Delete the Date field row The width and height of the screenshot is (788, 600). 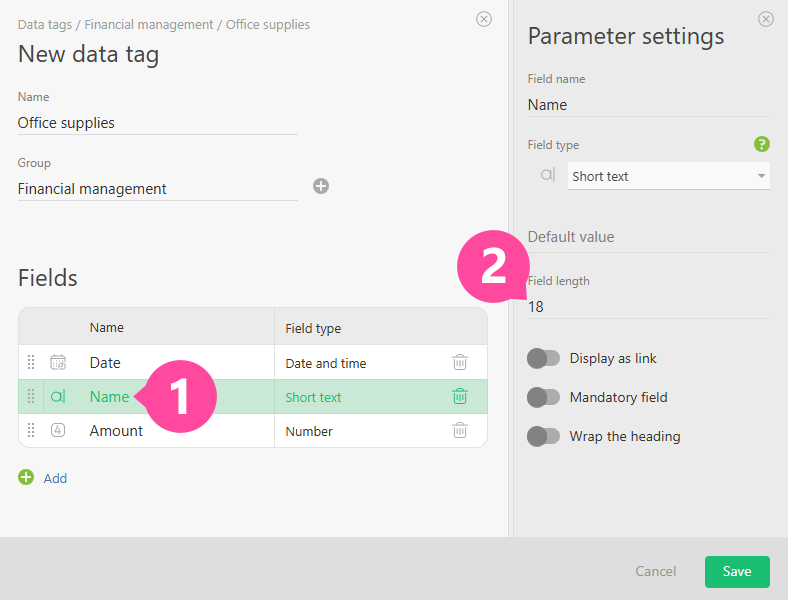[x=459, y=363]
